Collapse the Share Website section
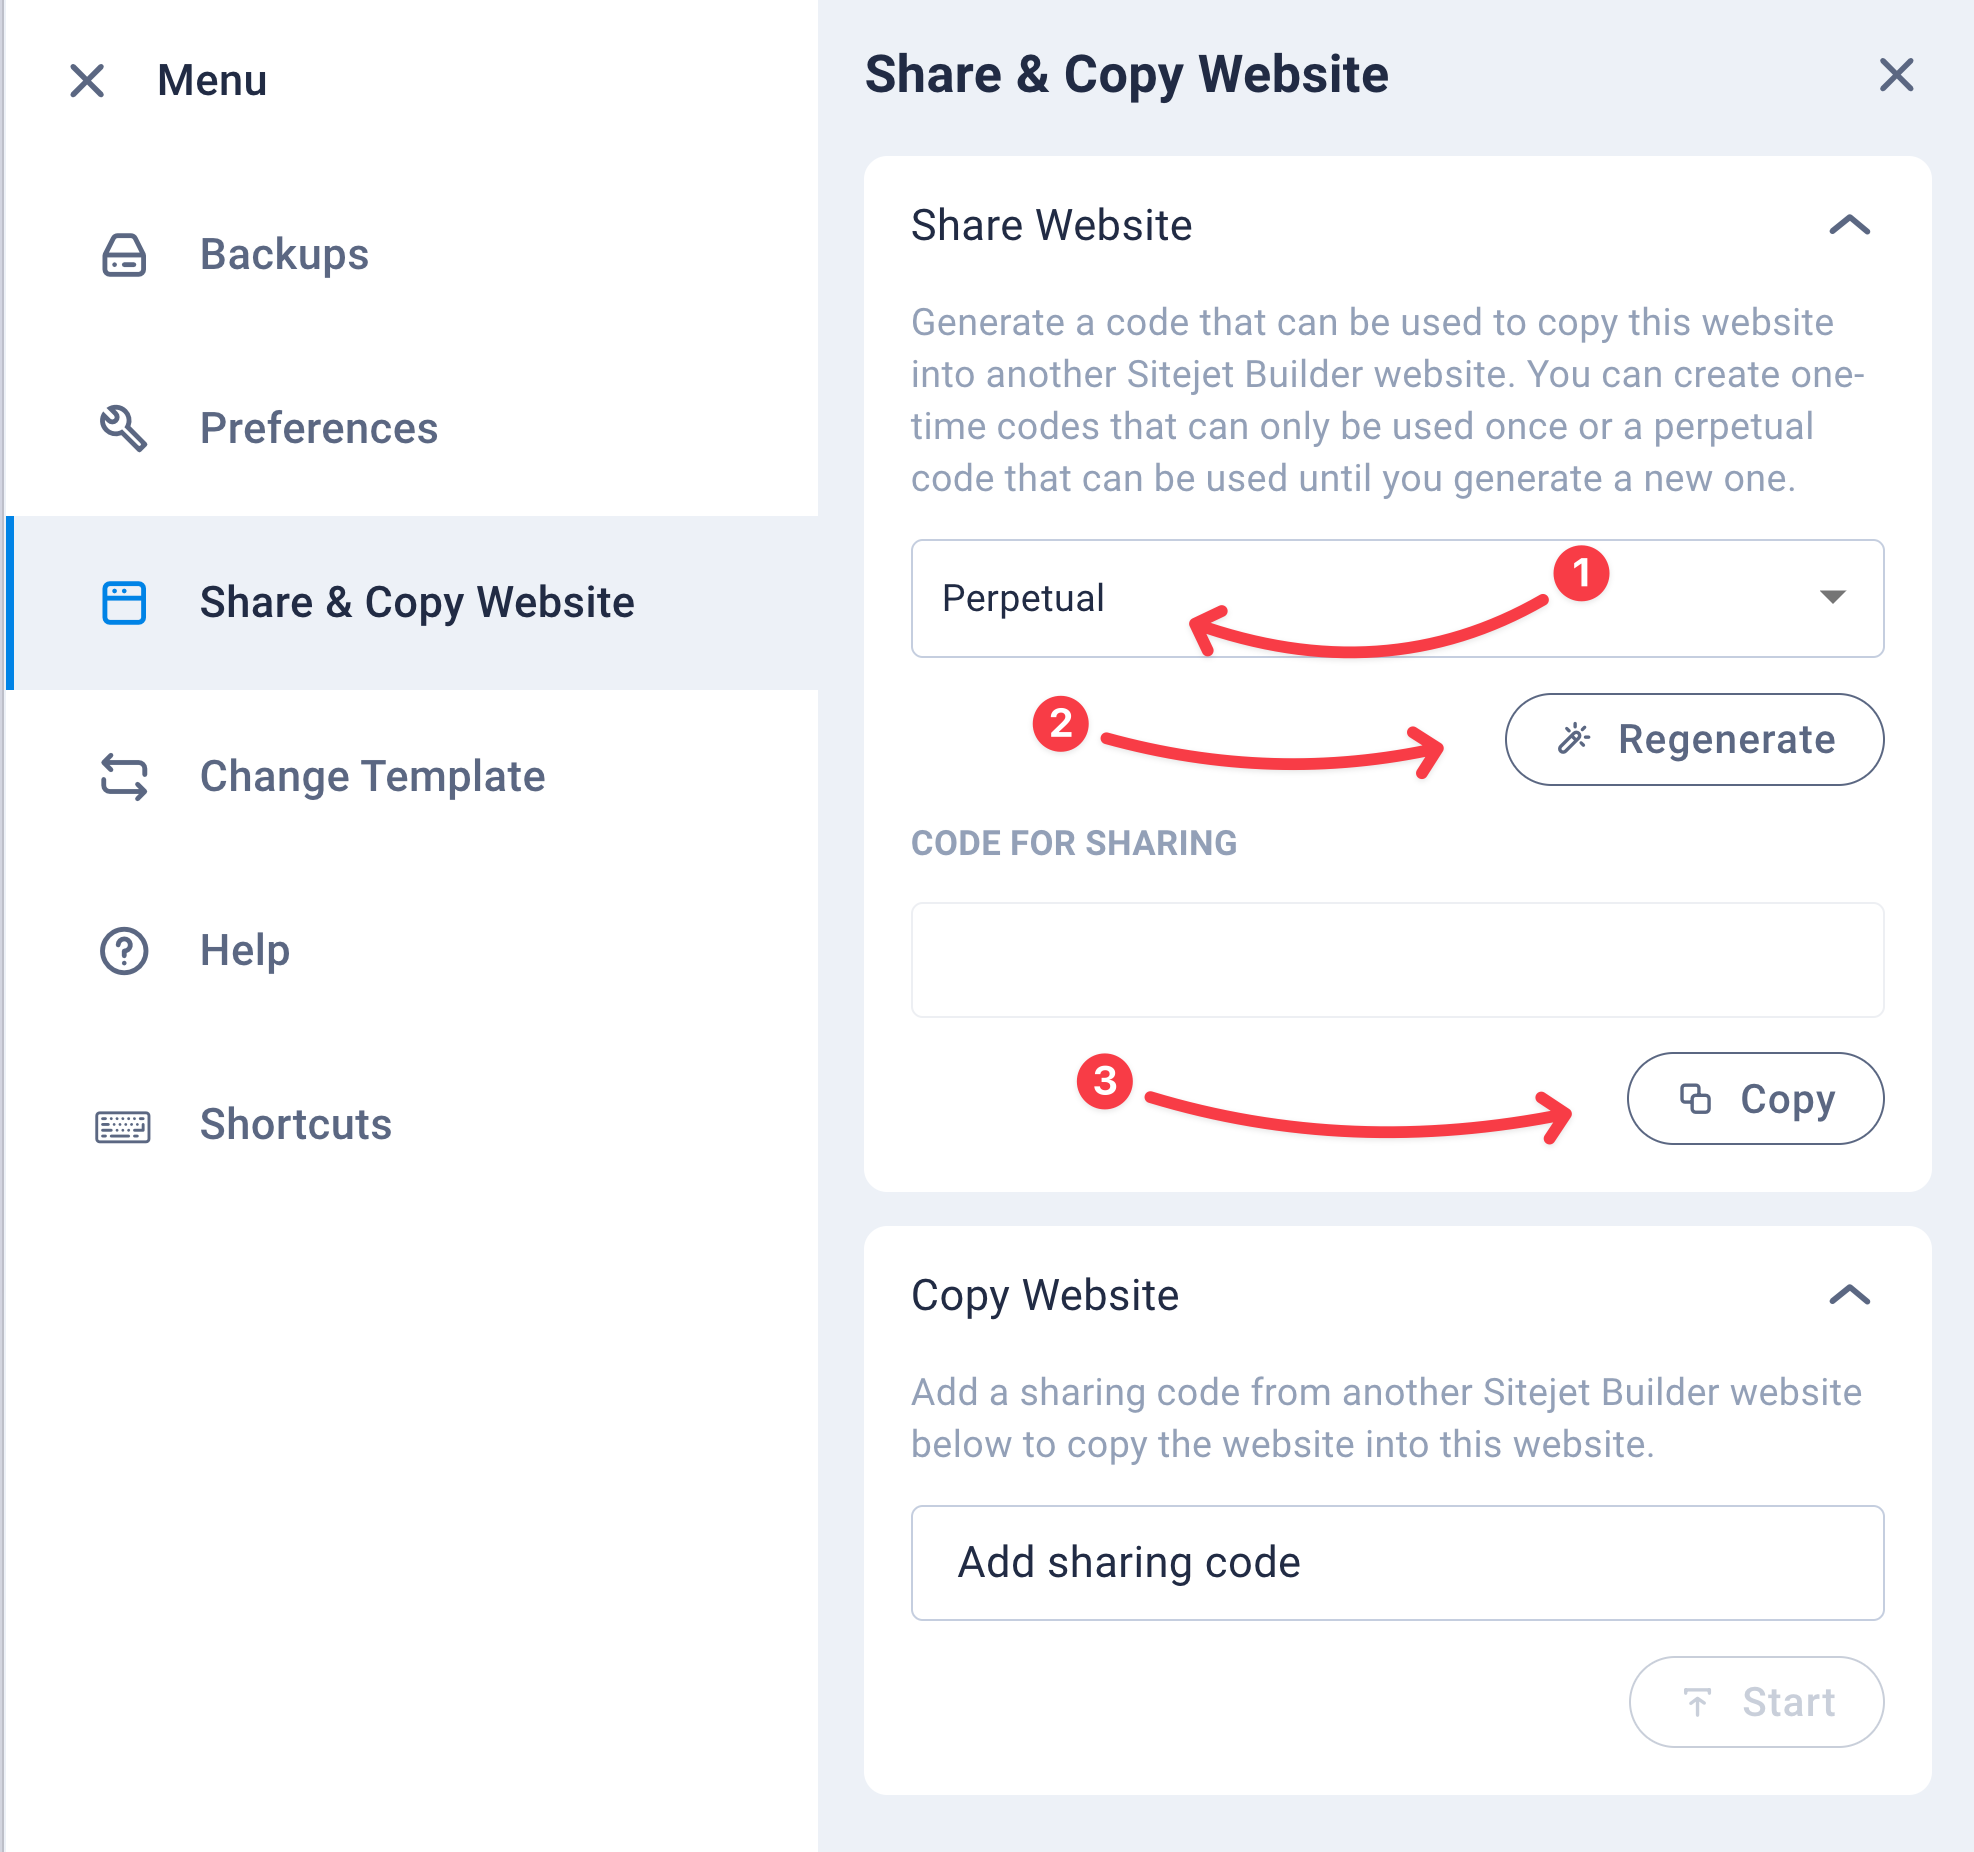This screenshot has width=1974, height=1852. [1849, 225]
